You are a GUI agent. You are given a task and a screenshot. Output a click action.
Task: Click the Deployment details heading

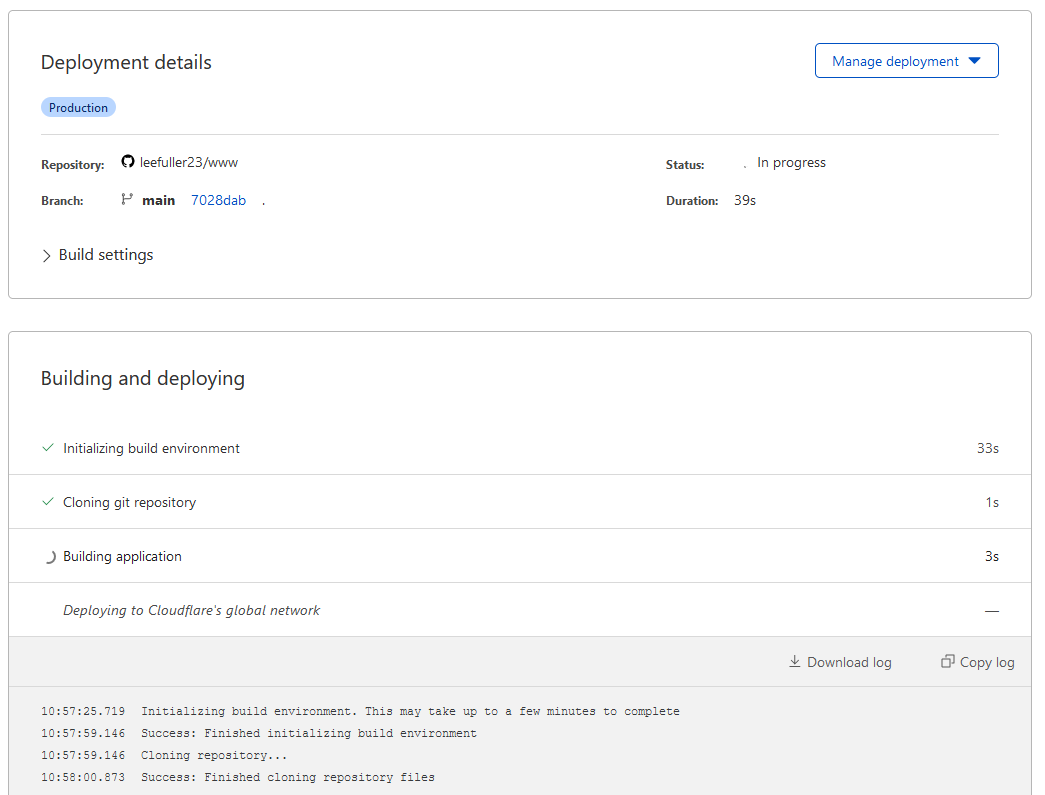126,62
